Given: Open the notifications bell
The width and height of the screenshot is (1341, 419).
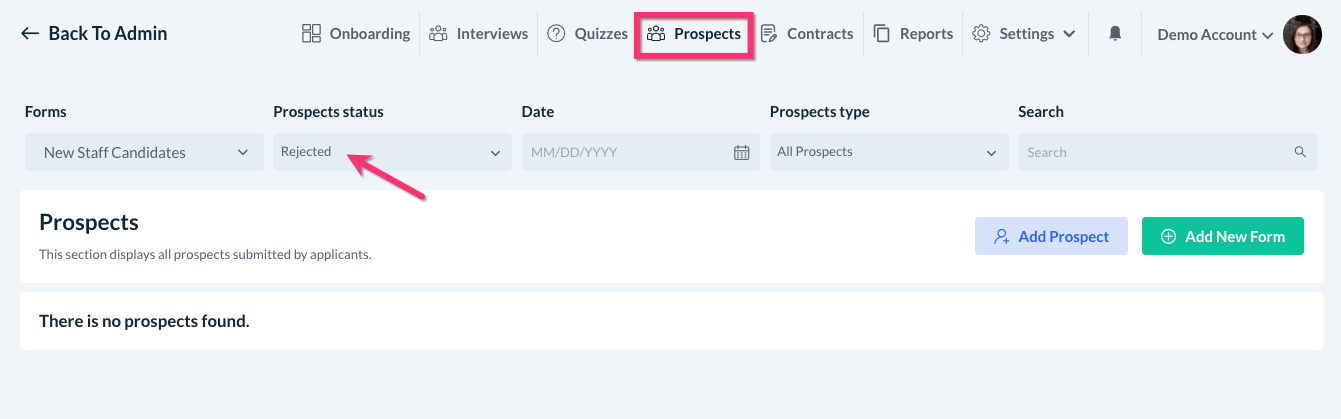Looking at the screenshot, I should click(x=1115, y=34).
